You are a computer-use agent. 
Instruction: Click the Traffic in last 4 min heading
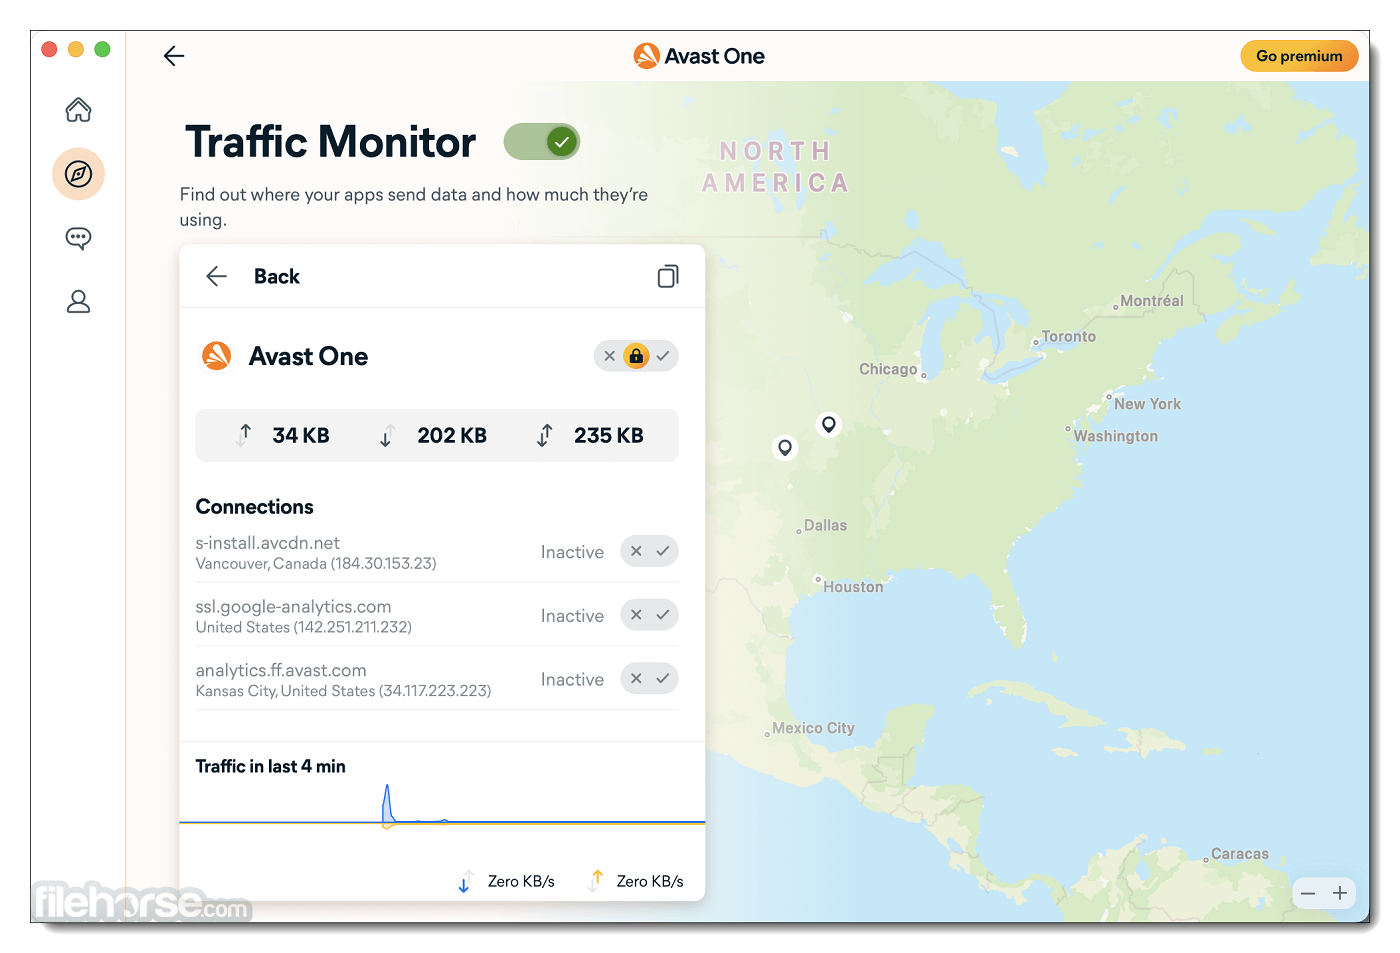[x=270, y=767]
